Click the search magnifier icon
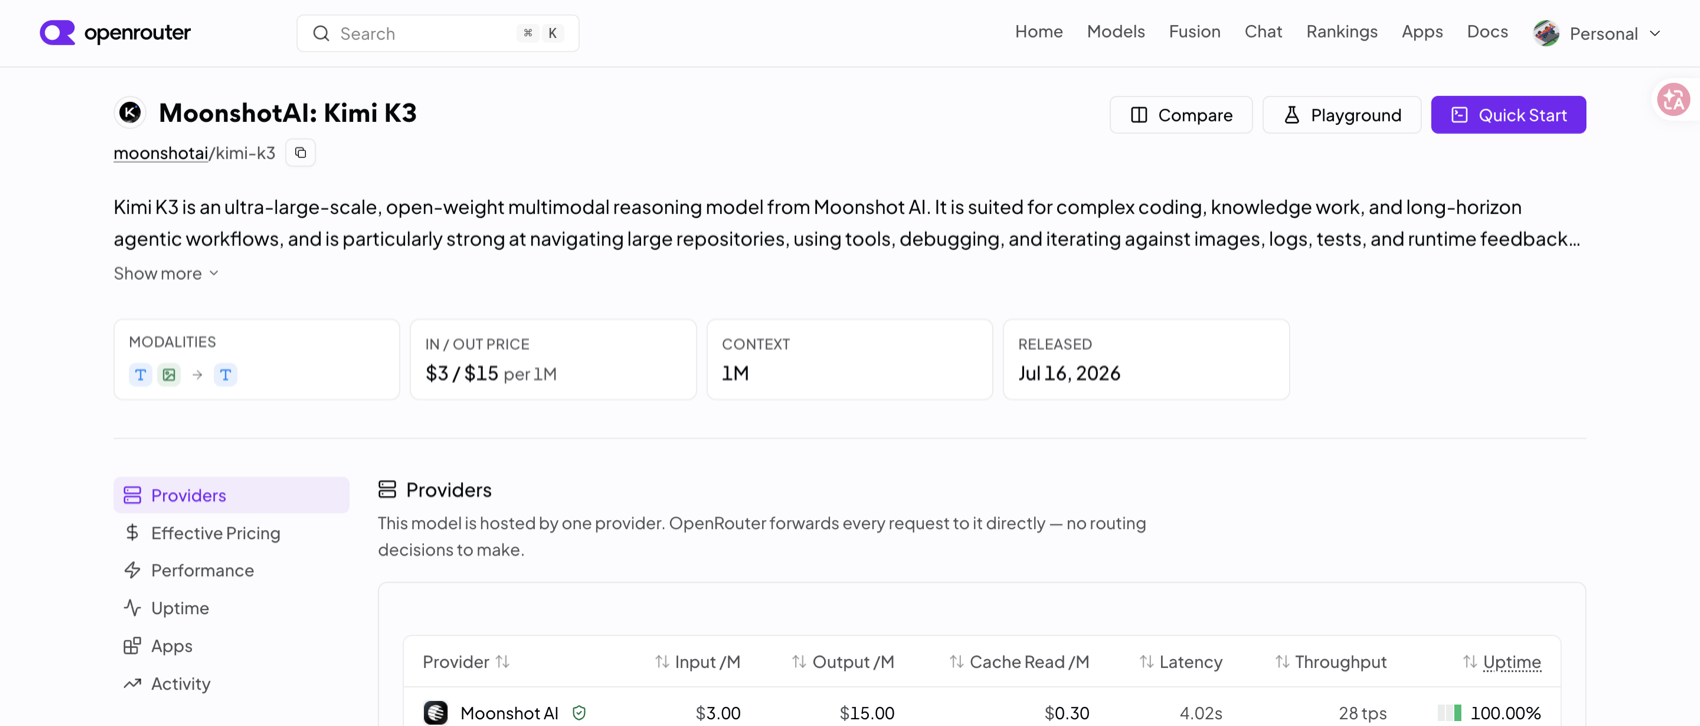Image resolution: width=1700 pixels, height=726 pixels. coord(321,34)
